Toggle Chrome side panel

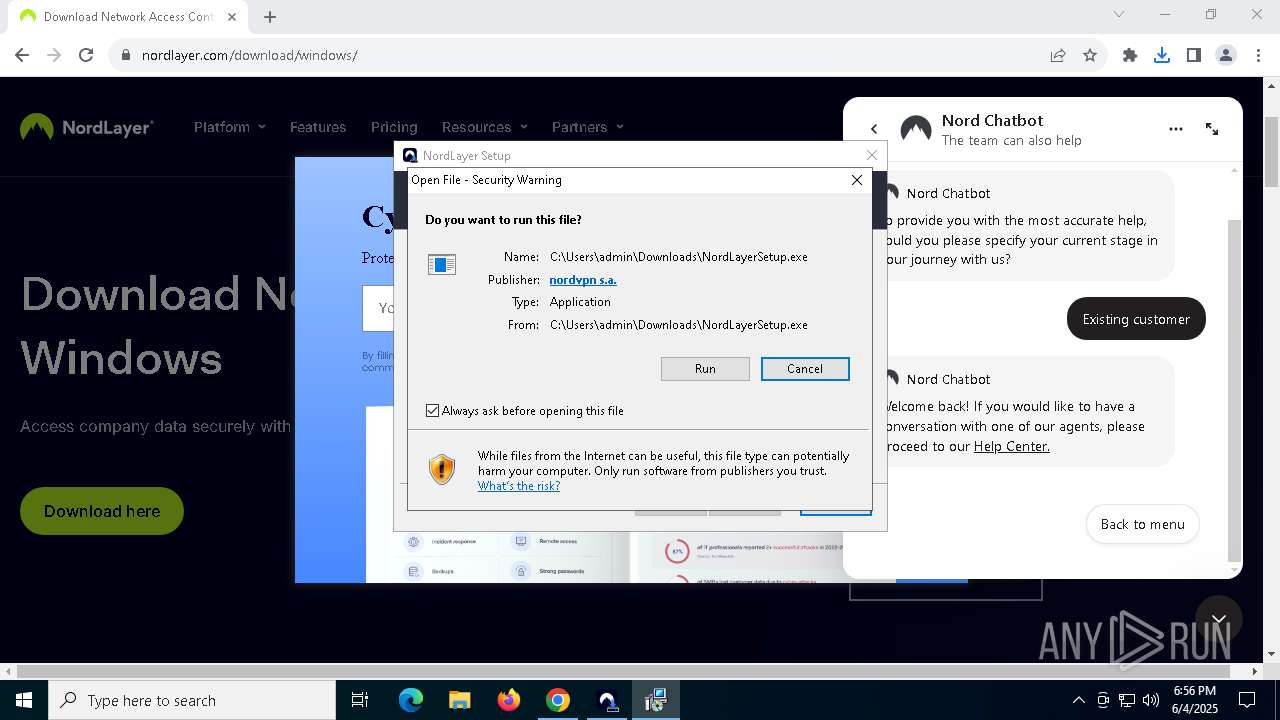point(1194,55)
